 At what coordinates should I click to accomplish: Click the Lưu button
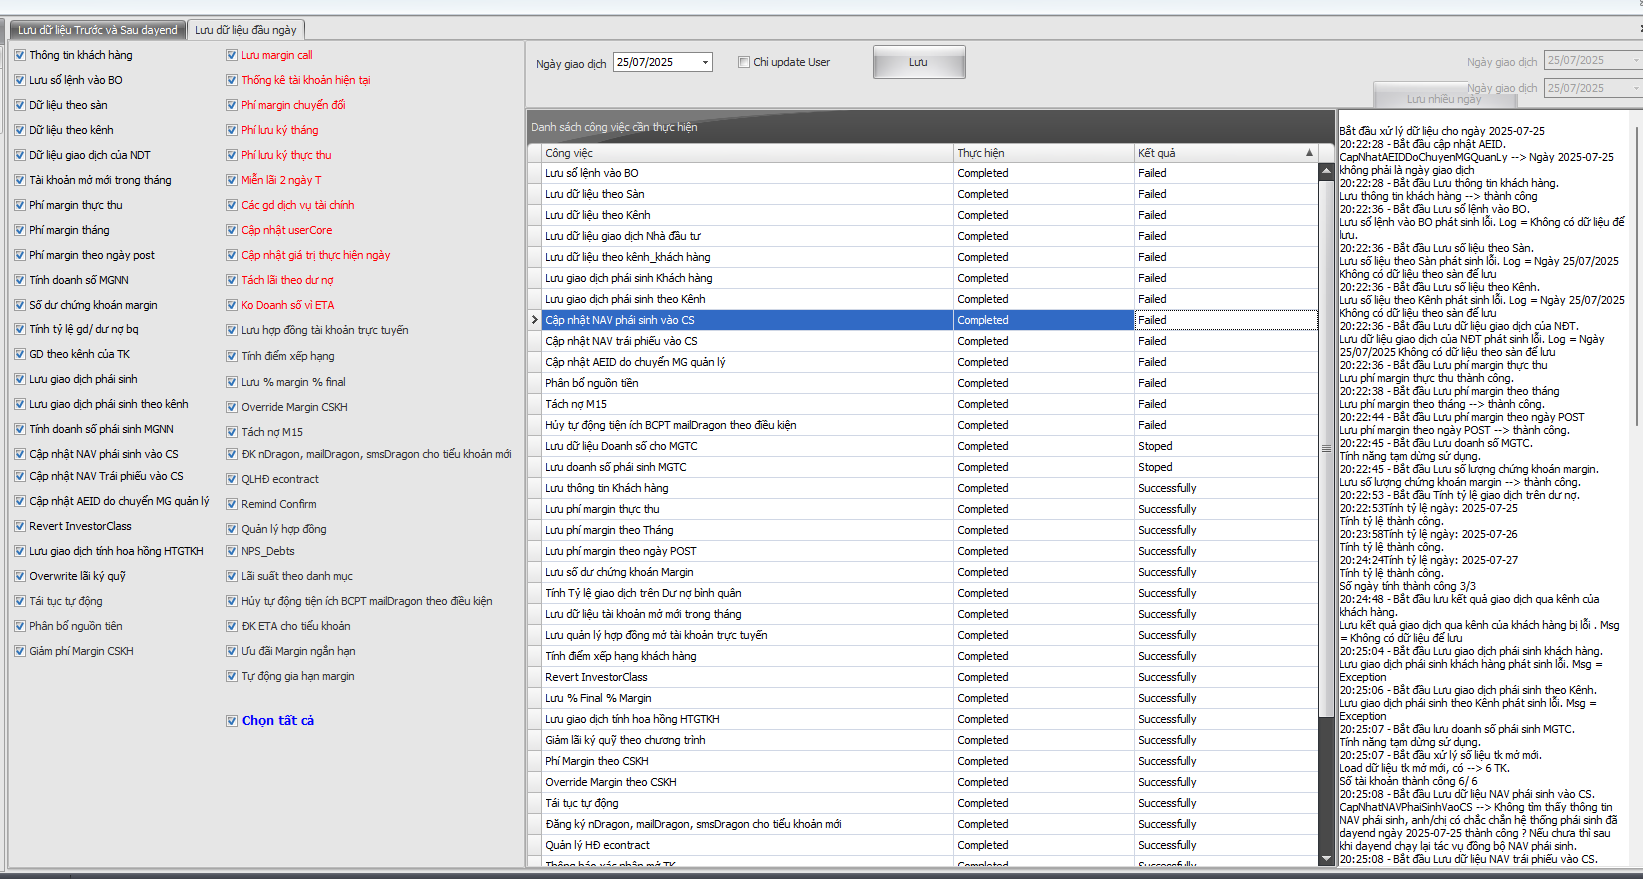coord(918,62)
